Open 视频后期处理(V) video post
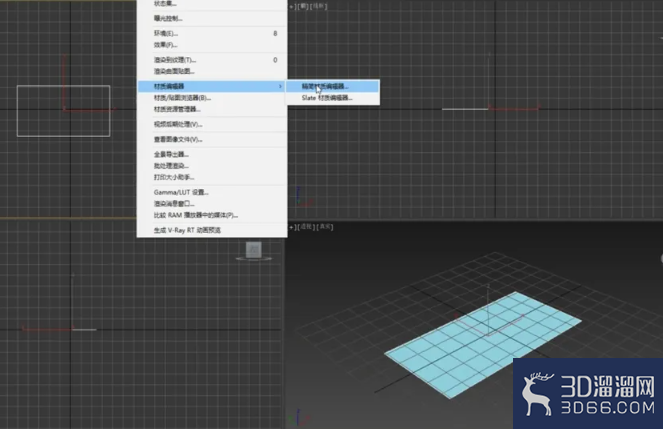The width and height of the screenshot is (663, 429). tap(212, 124)
